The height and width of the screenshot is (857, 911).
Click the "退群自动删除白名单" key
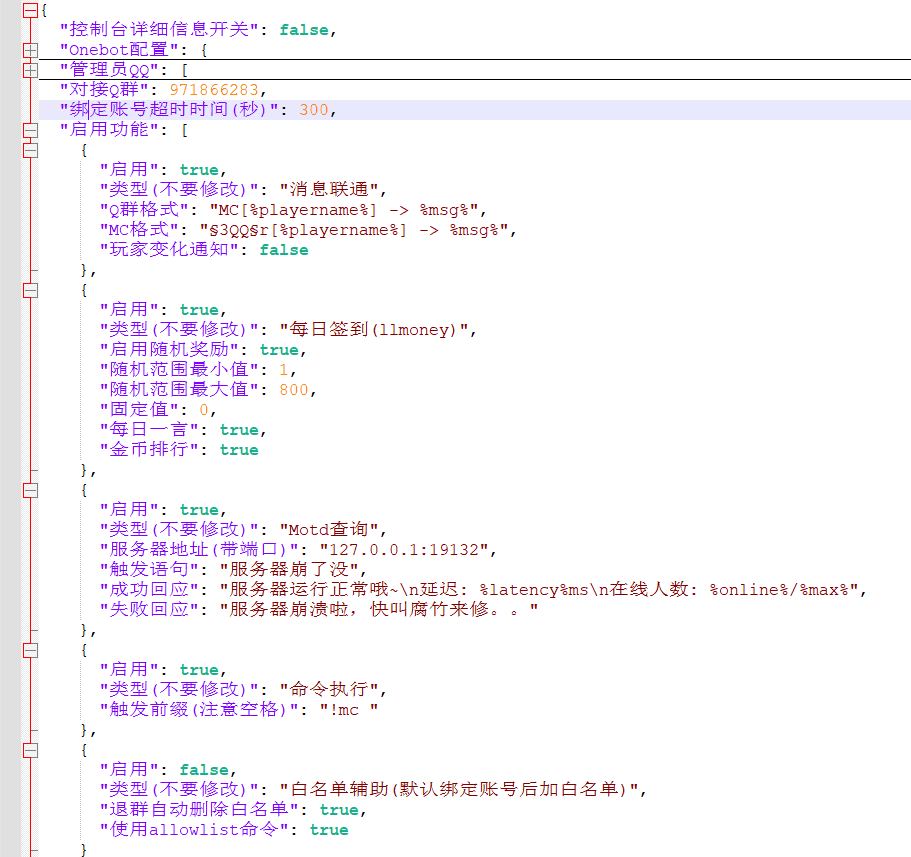[x=199, y=809]
